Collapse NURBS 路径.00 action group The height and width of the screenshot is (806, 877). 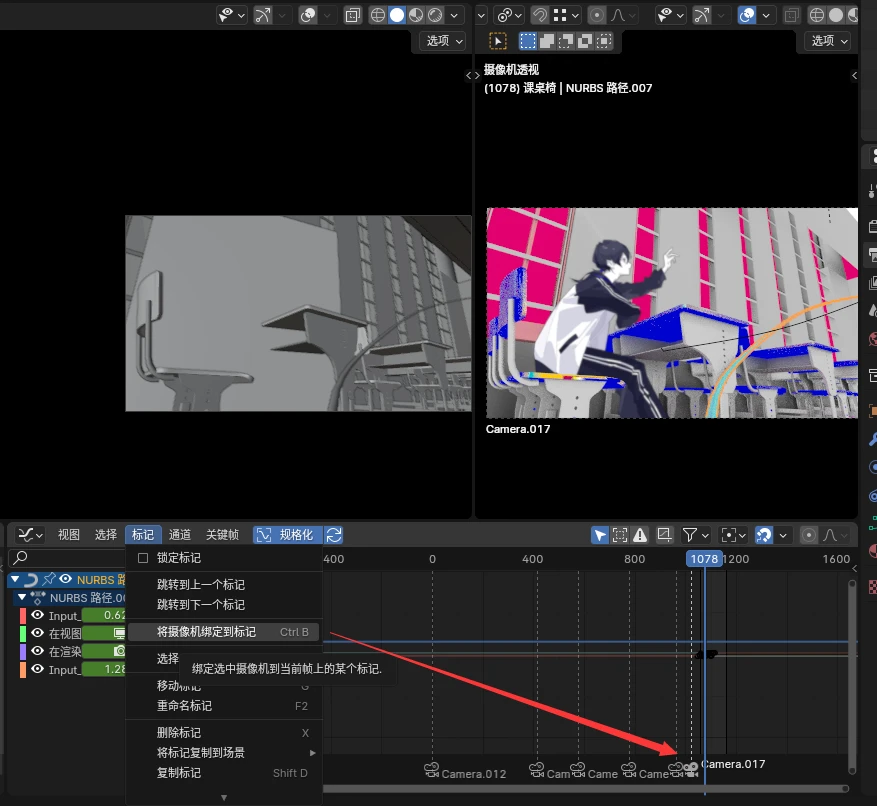[x=22, y=597]
